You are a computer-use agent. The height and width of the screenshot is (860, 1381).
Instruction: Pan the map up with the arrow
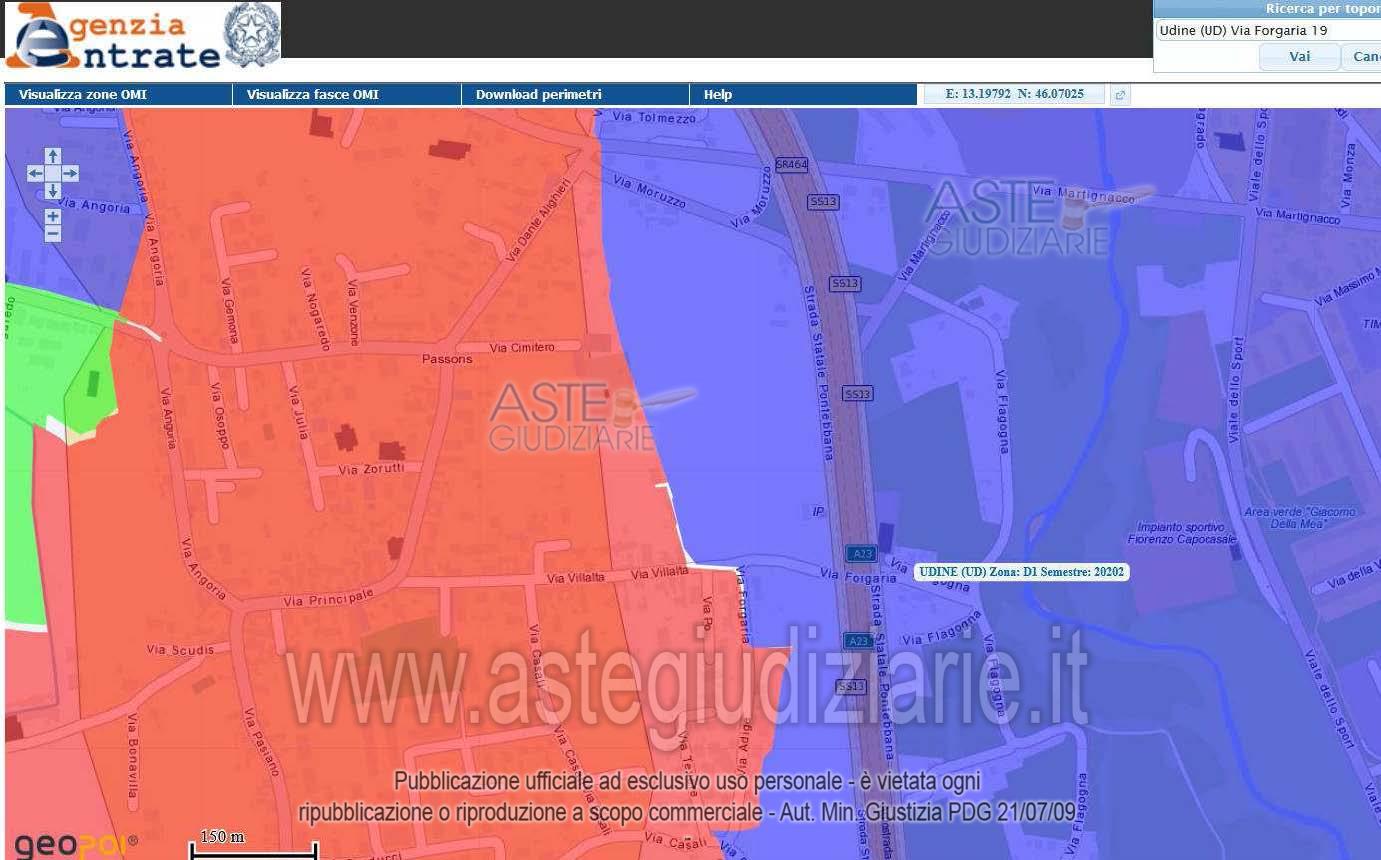(53, 156)
